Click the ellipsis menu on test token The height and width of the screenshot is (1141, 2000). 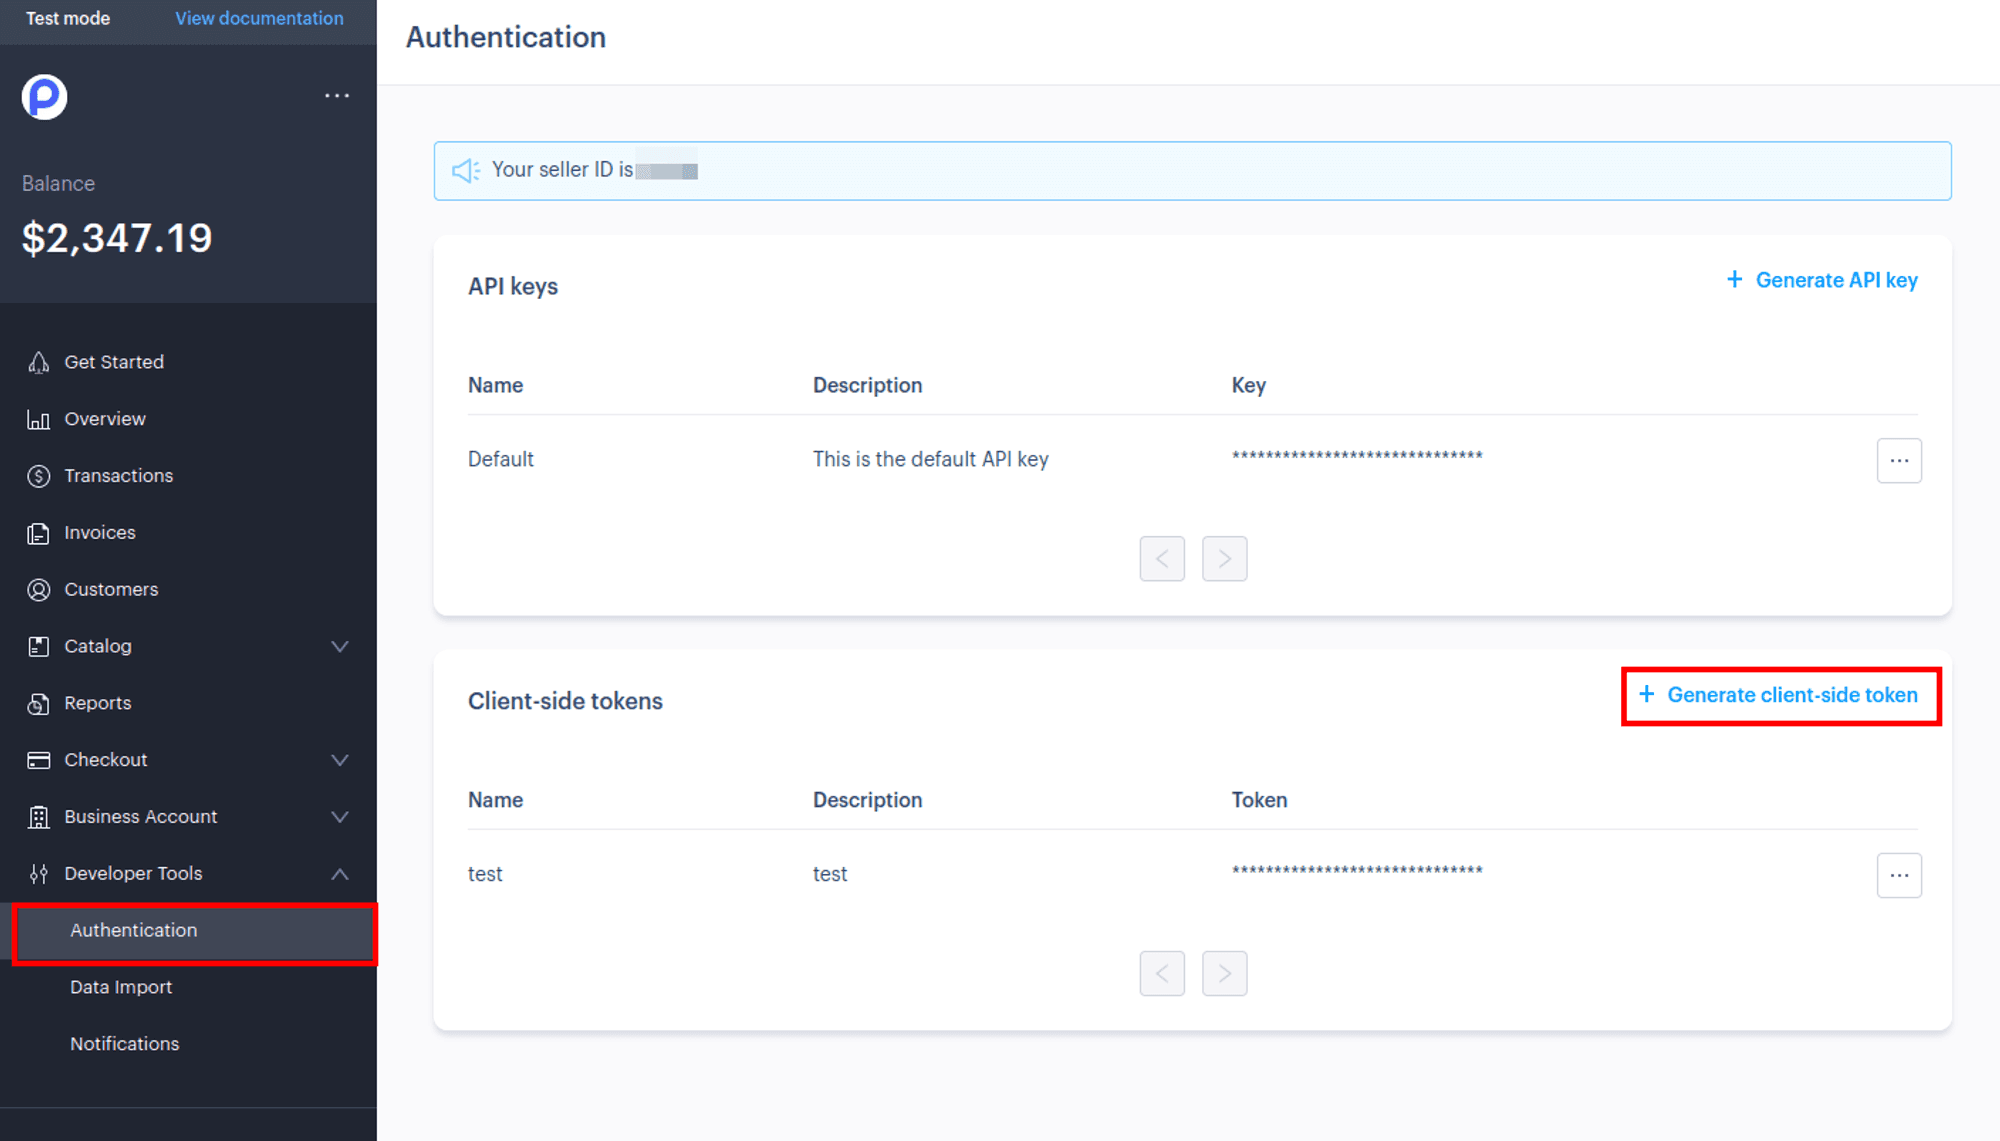pyautogui.click(x=1900, y=875)
